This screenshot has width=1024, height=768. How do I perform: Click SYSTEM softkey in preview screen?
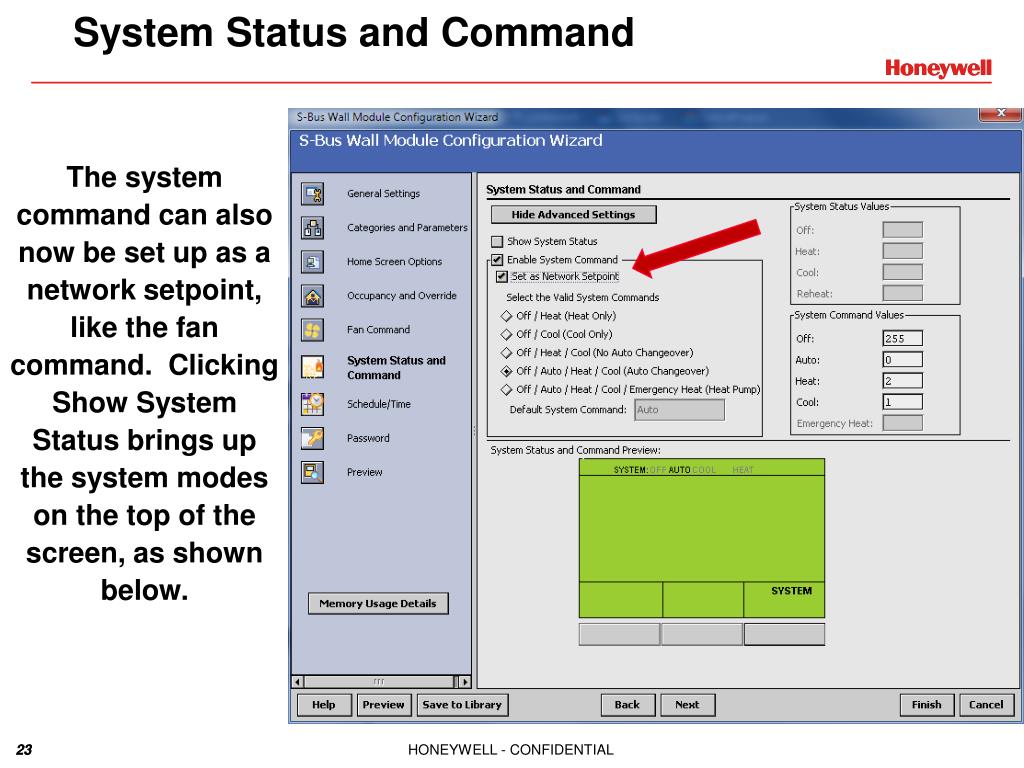784,600
